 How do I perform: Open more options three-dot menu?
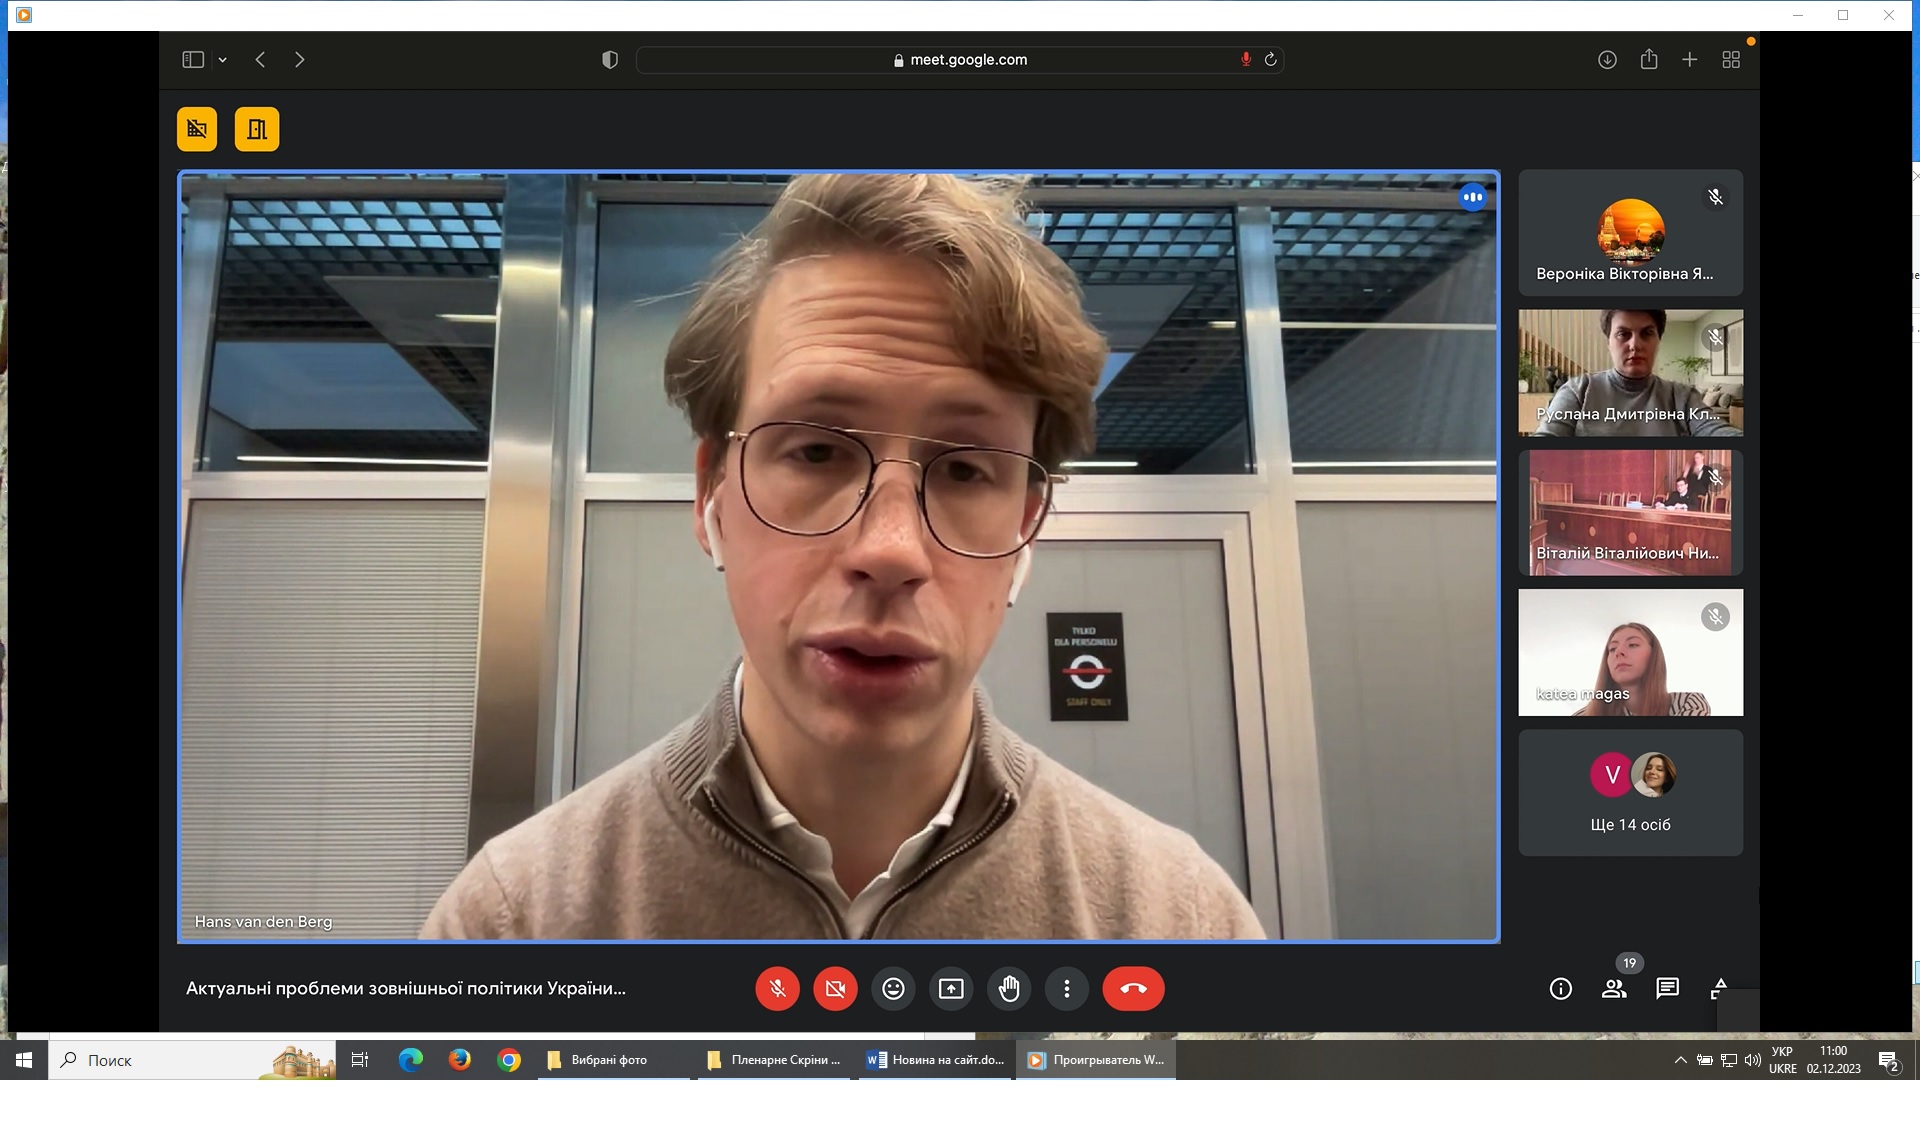[1067, 989]
